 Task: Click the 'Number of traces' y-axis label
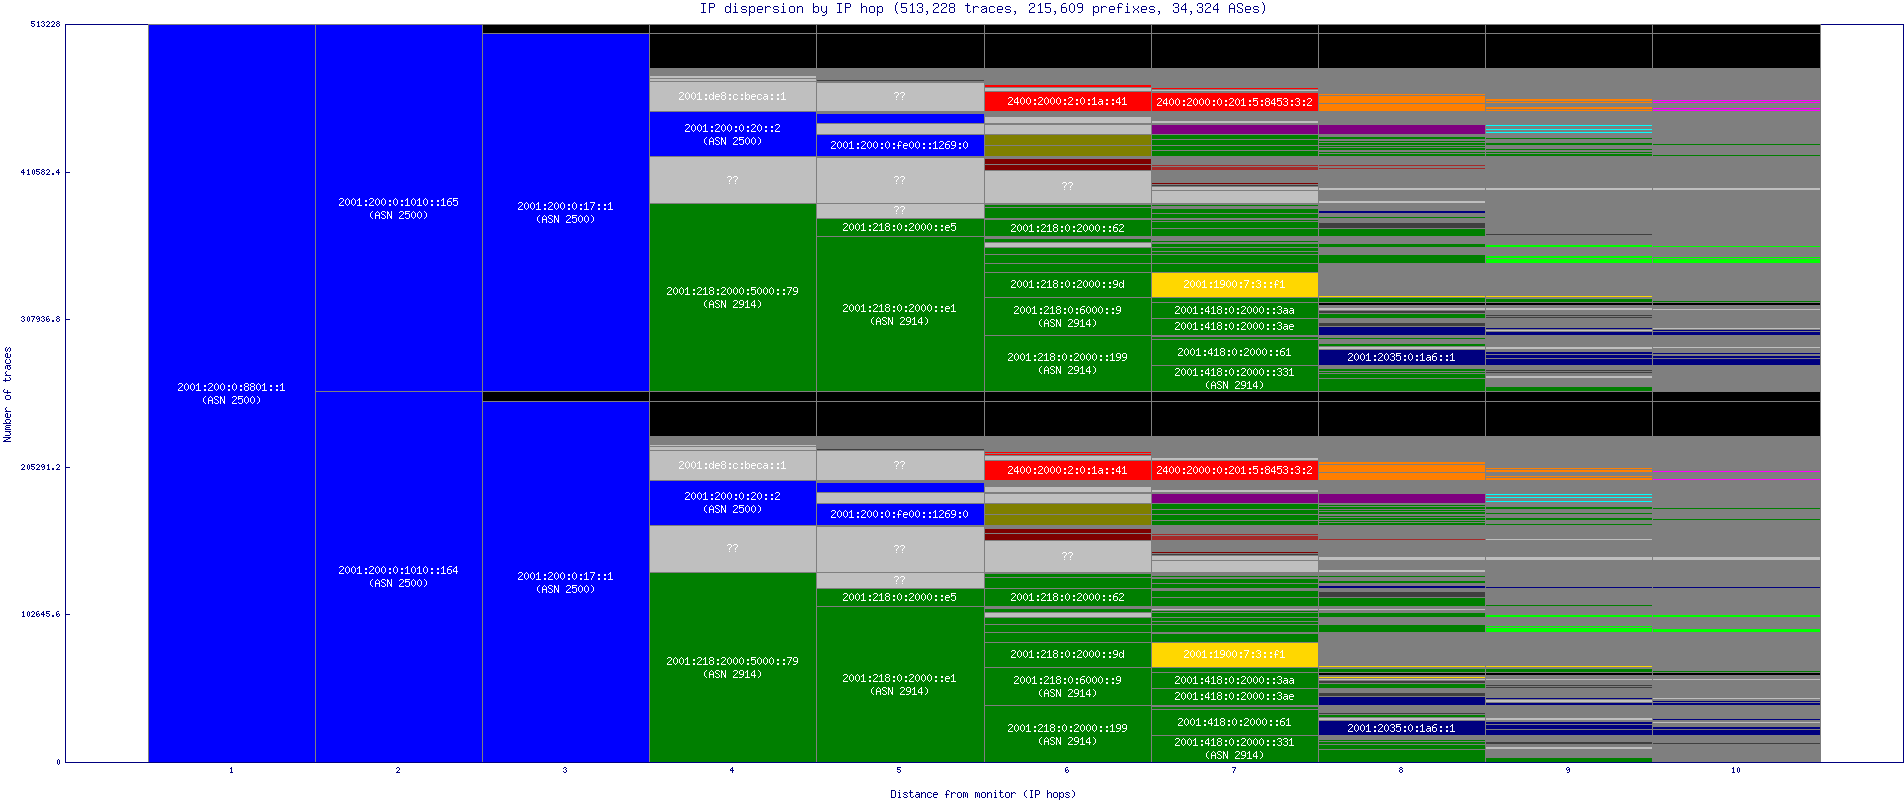8,394
